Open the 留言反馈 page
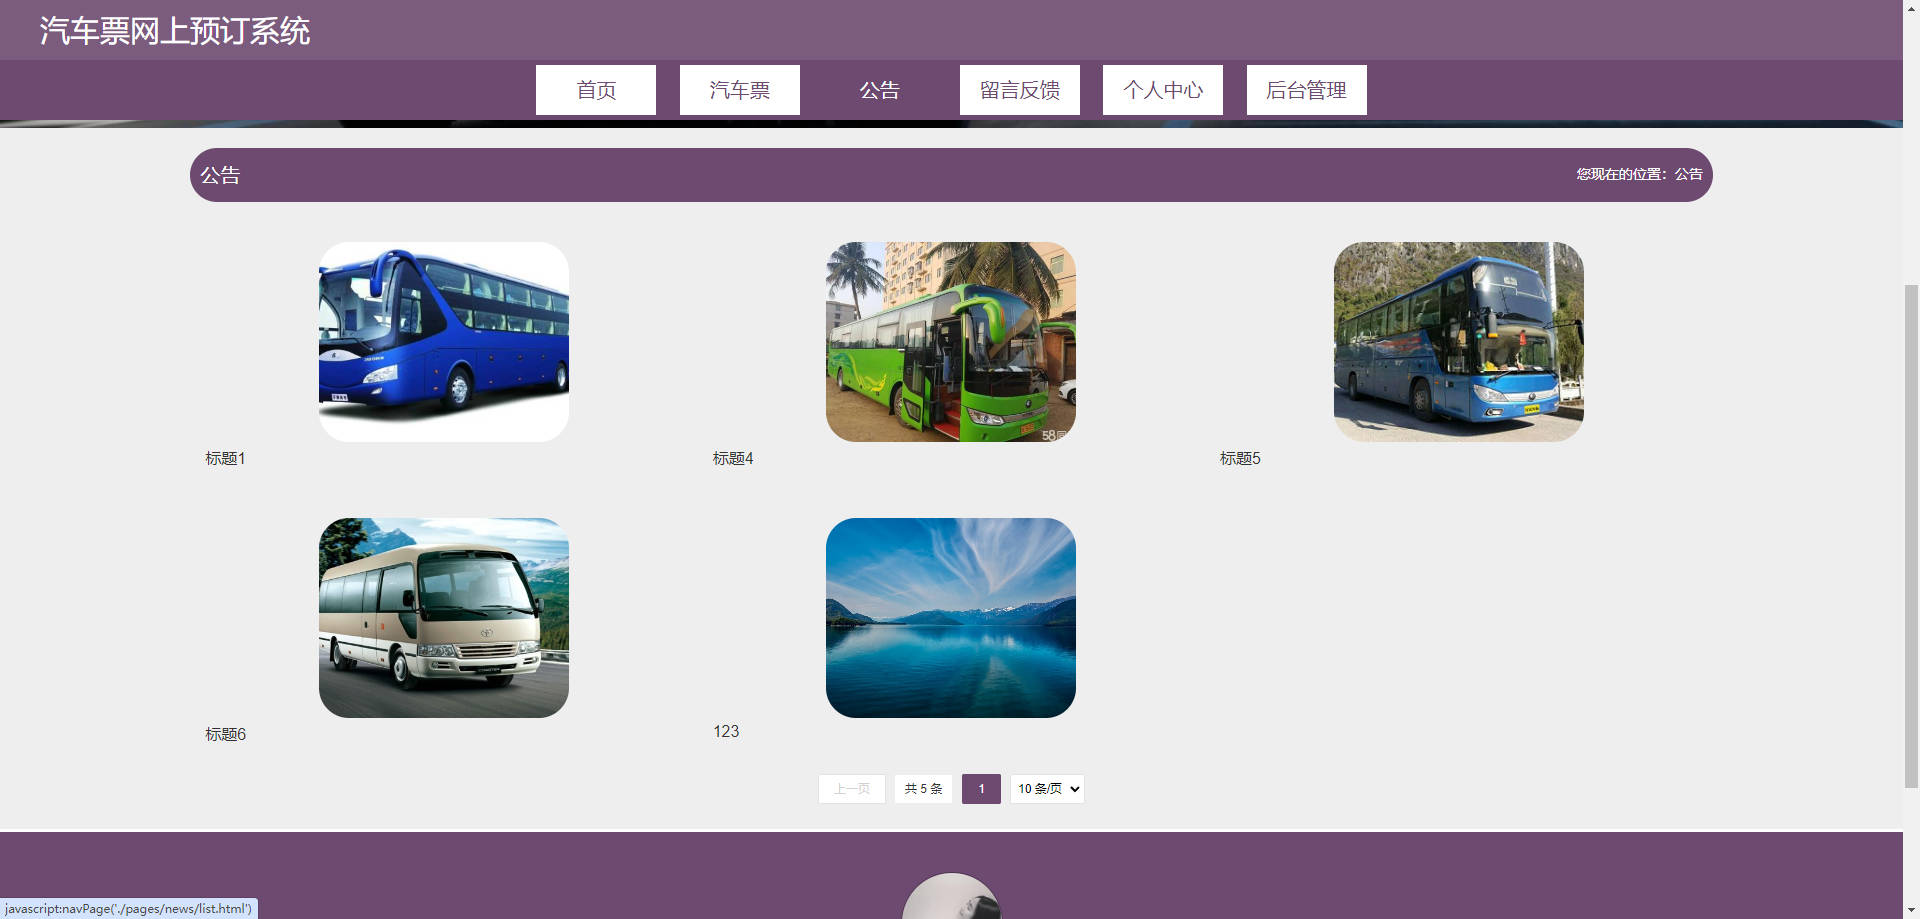This screenshot has height=919, width=1920. point(1020,90)
